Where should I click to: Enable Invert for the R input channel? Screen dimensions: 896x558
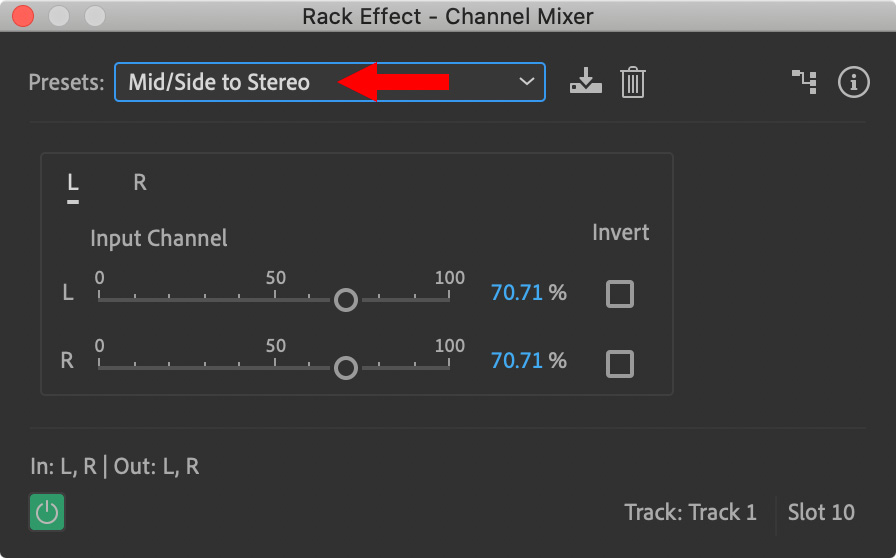coord(620,364)
